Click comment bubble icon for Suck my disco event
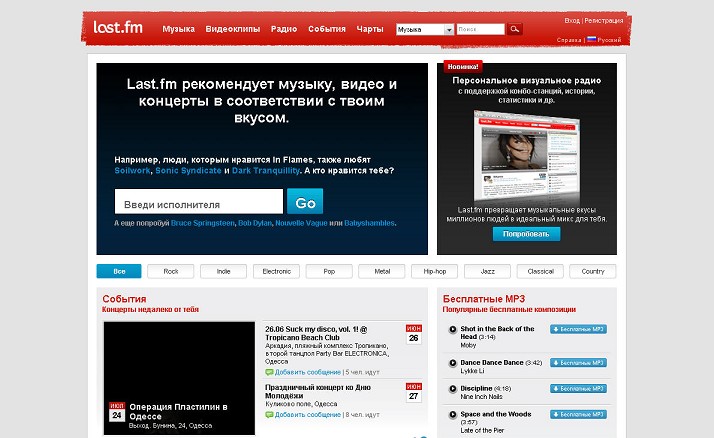Image resolution: width=714 pixels, height=438 pixels. pyautogui.click(x=269, y=372)
